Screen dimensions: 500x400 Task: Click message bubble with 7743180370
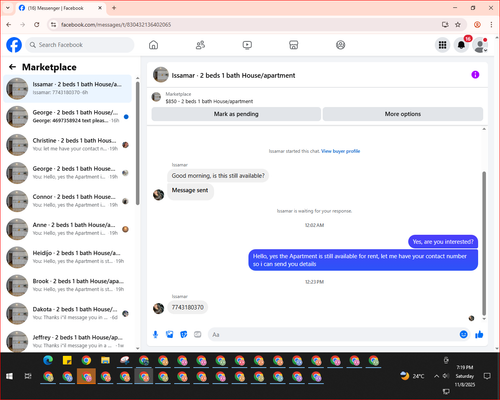(x=188, y=307)
